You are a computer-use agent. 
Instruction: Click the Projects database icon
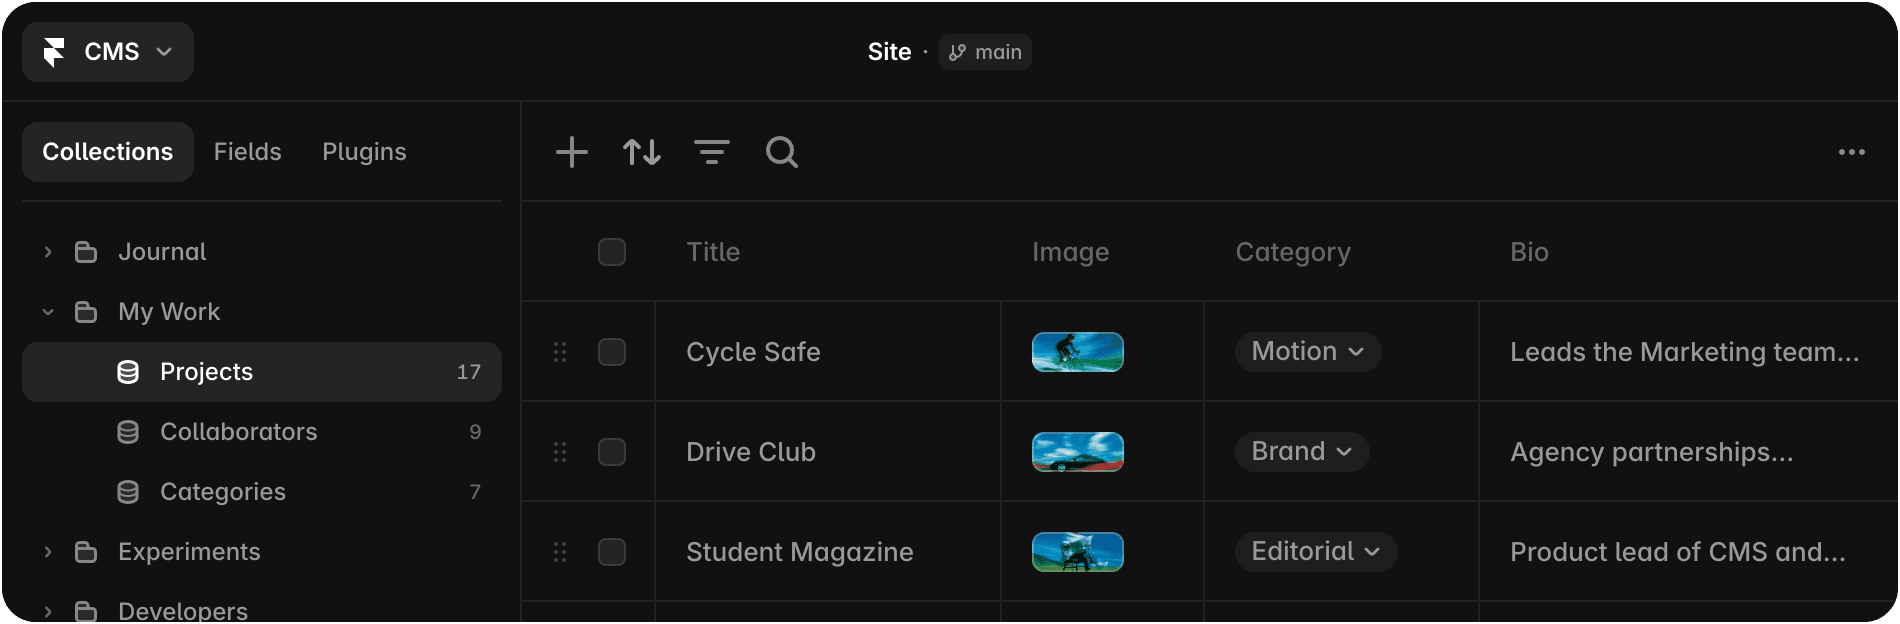click(x=128, y=372)
